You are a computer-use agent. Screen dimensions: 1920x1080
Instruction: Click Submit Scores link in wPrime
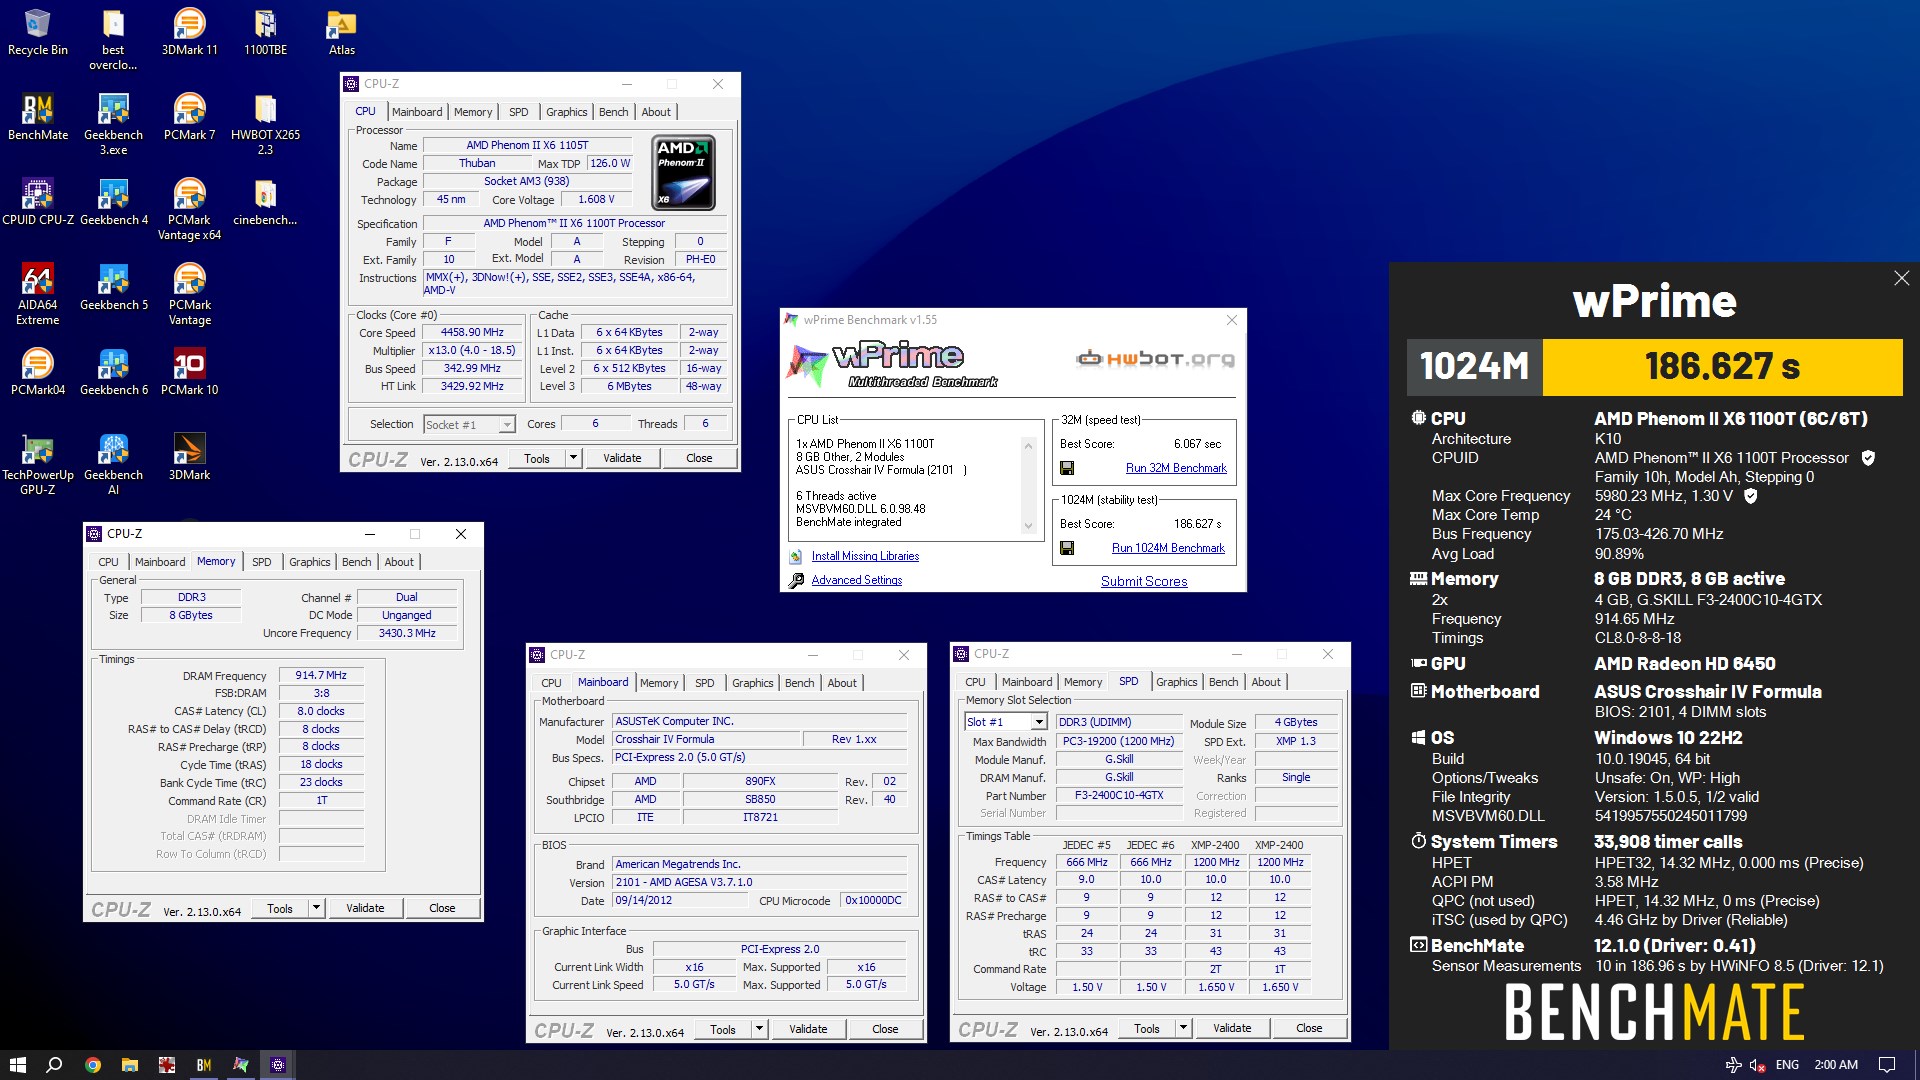pos(1144,581)
